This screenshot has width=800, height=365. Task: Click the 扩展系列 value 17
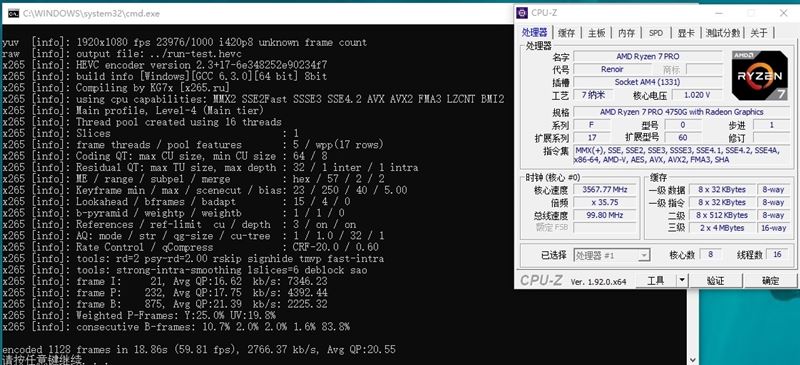click(592, 138)
